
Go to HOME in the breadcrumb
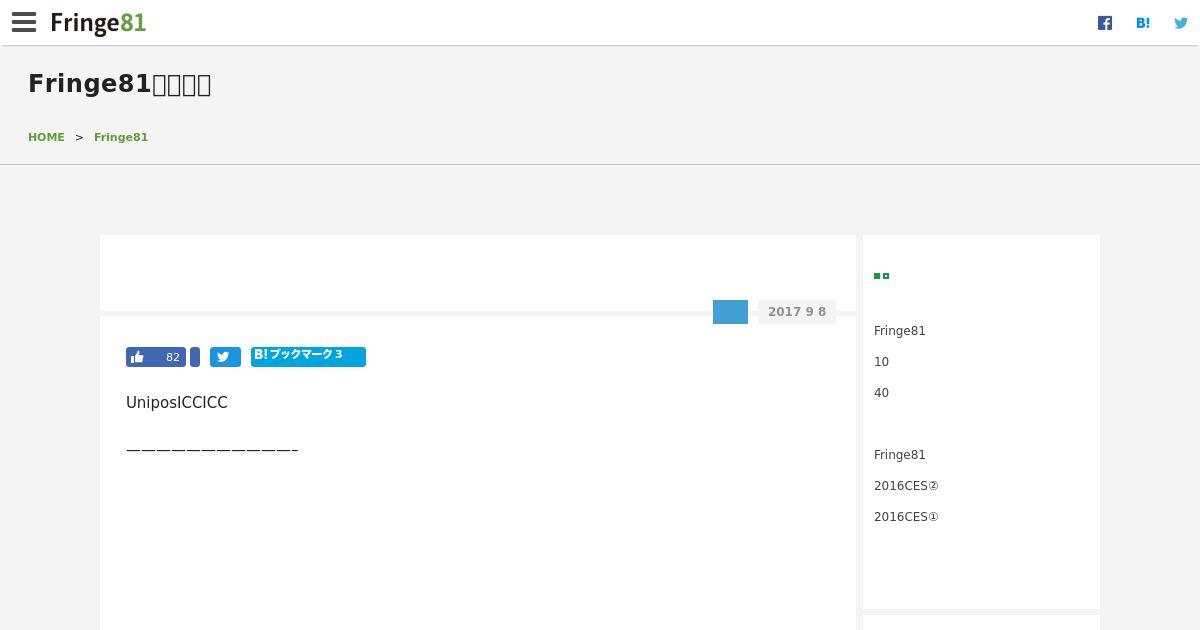[x=46, y=137]
